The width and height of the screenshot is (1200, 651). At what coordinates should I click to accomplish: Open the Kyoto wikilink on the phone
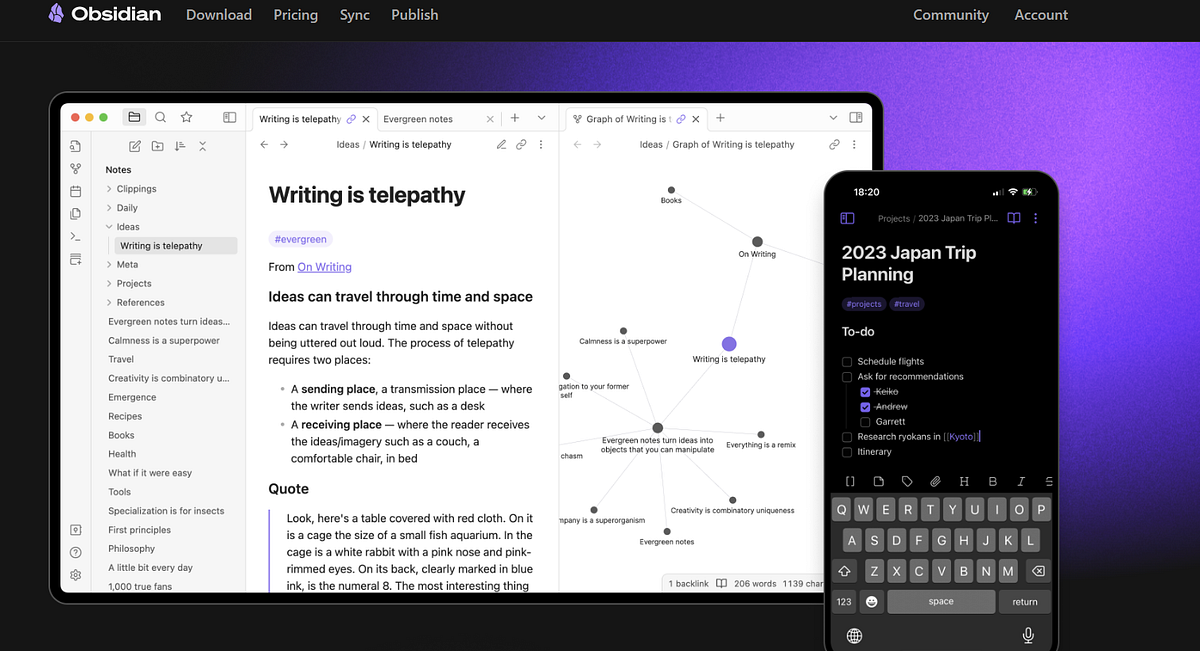pos(962,436)
